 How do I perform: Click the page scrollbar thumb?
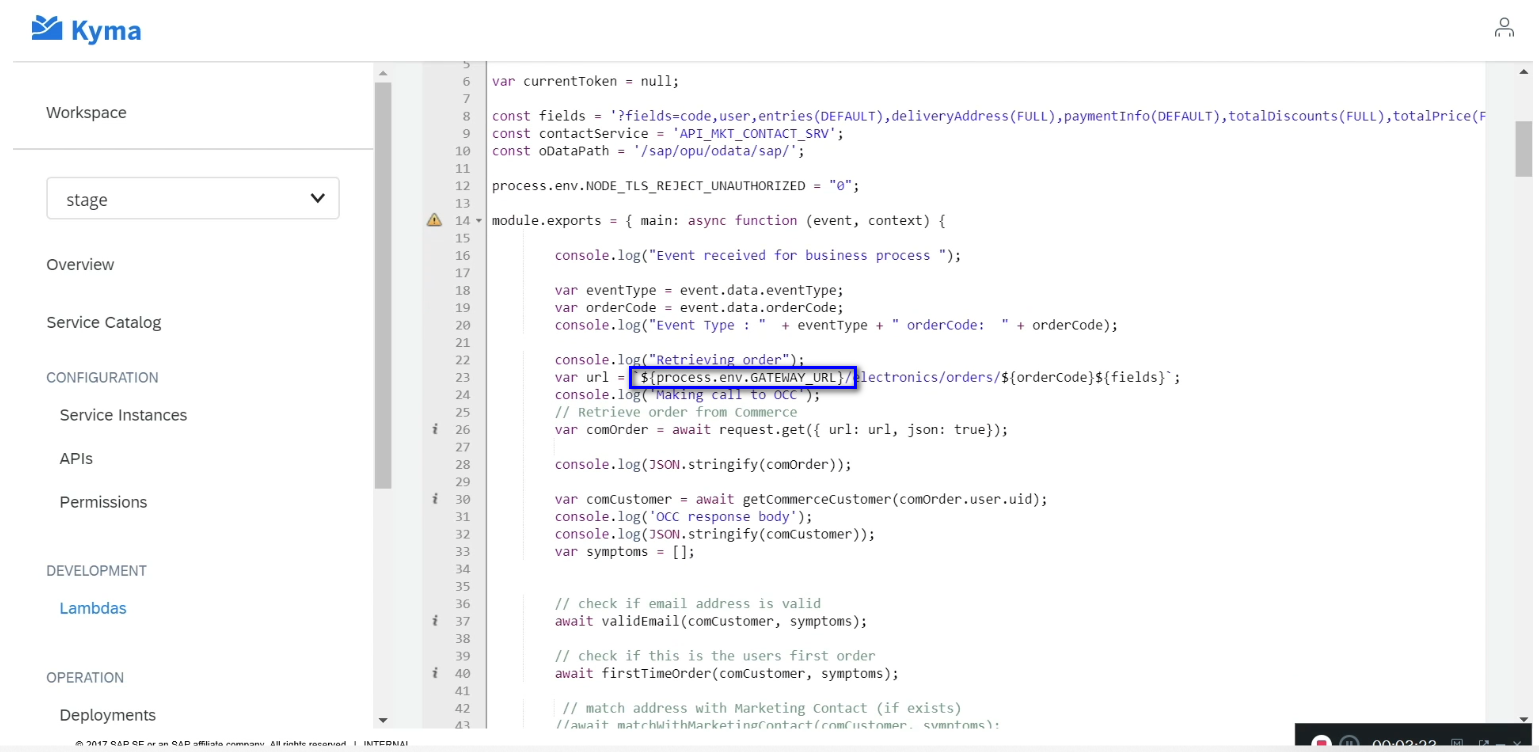point(1524,151)
